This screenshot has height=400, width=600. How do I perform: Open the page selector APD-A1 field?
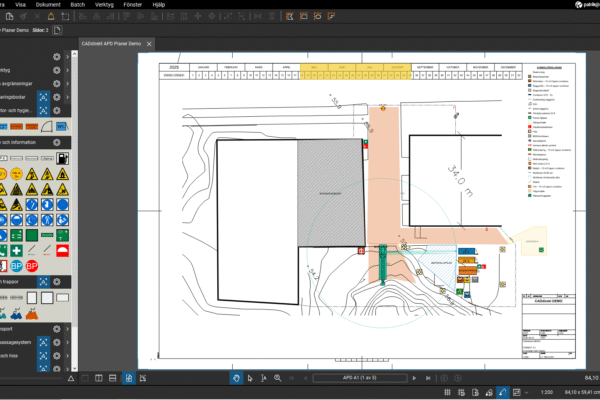[361, 378]
